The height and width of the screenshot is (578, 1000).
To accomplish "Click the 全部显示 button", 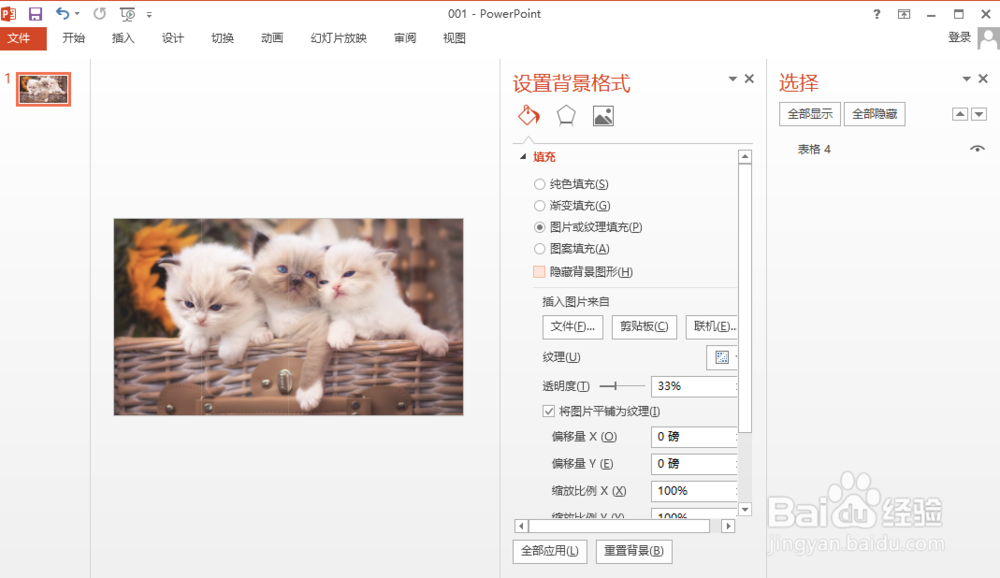I will click(x=810, y=114).
